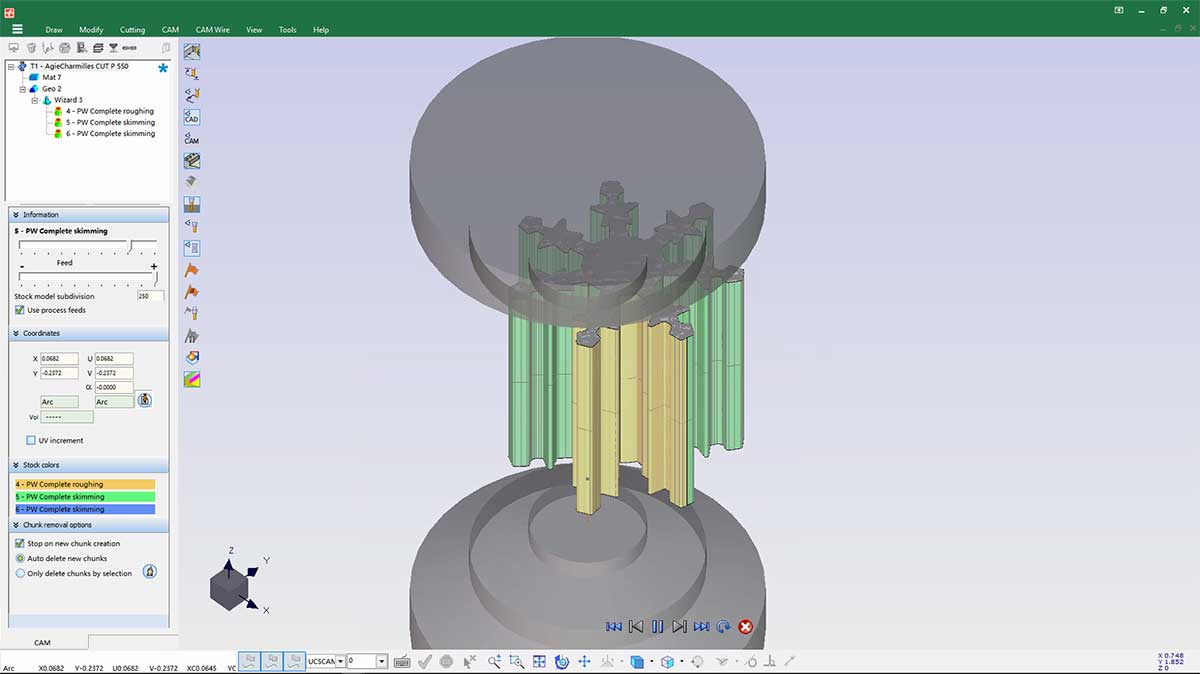The width and height of the screenshot is (1200, 674).
Task: Click the fit-all view icon in bottom toolbar
Action: [x=539, y=660]
